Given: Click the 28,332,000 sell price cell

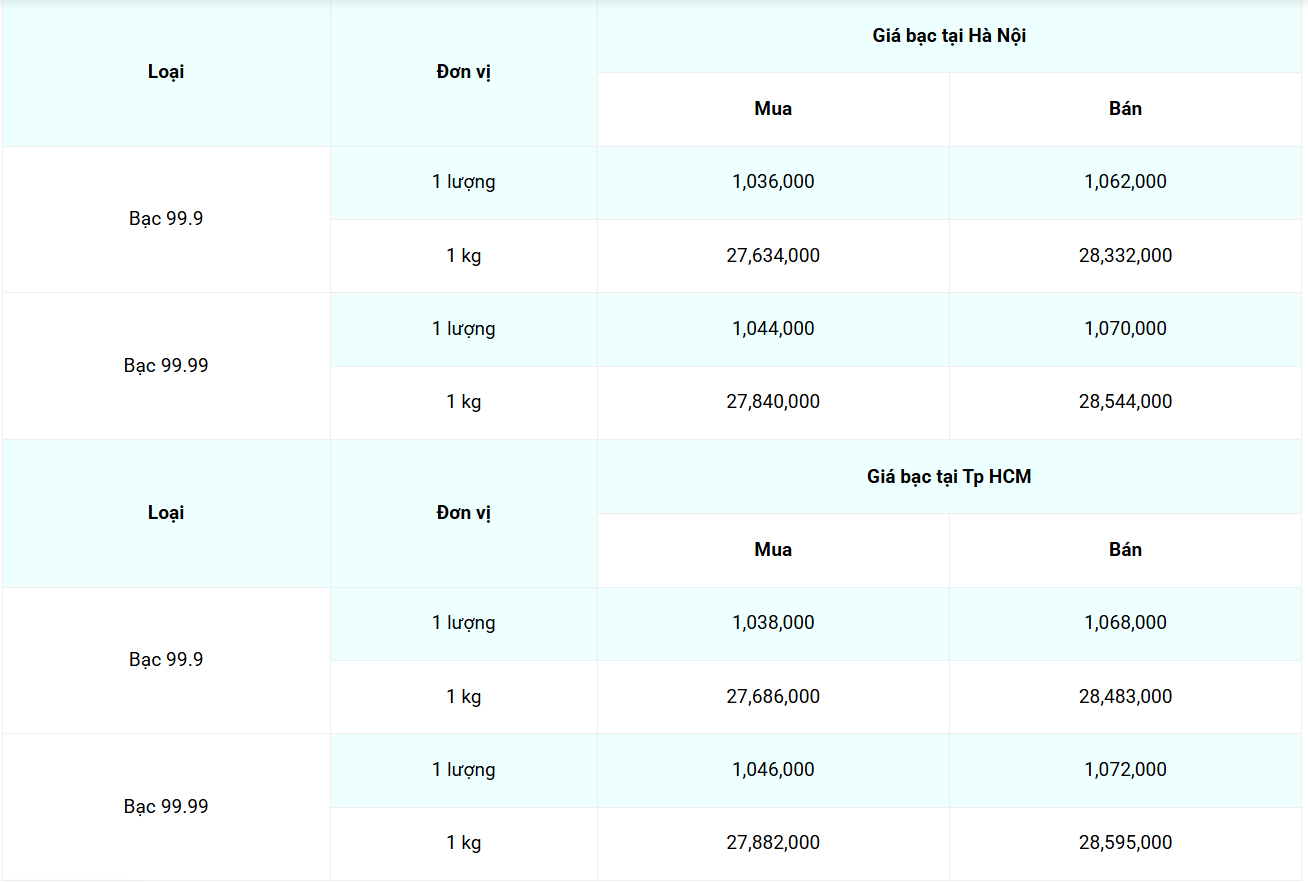Looking at the screenshot, I should 1125,256.
